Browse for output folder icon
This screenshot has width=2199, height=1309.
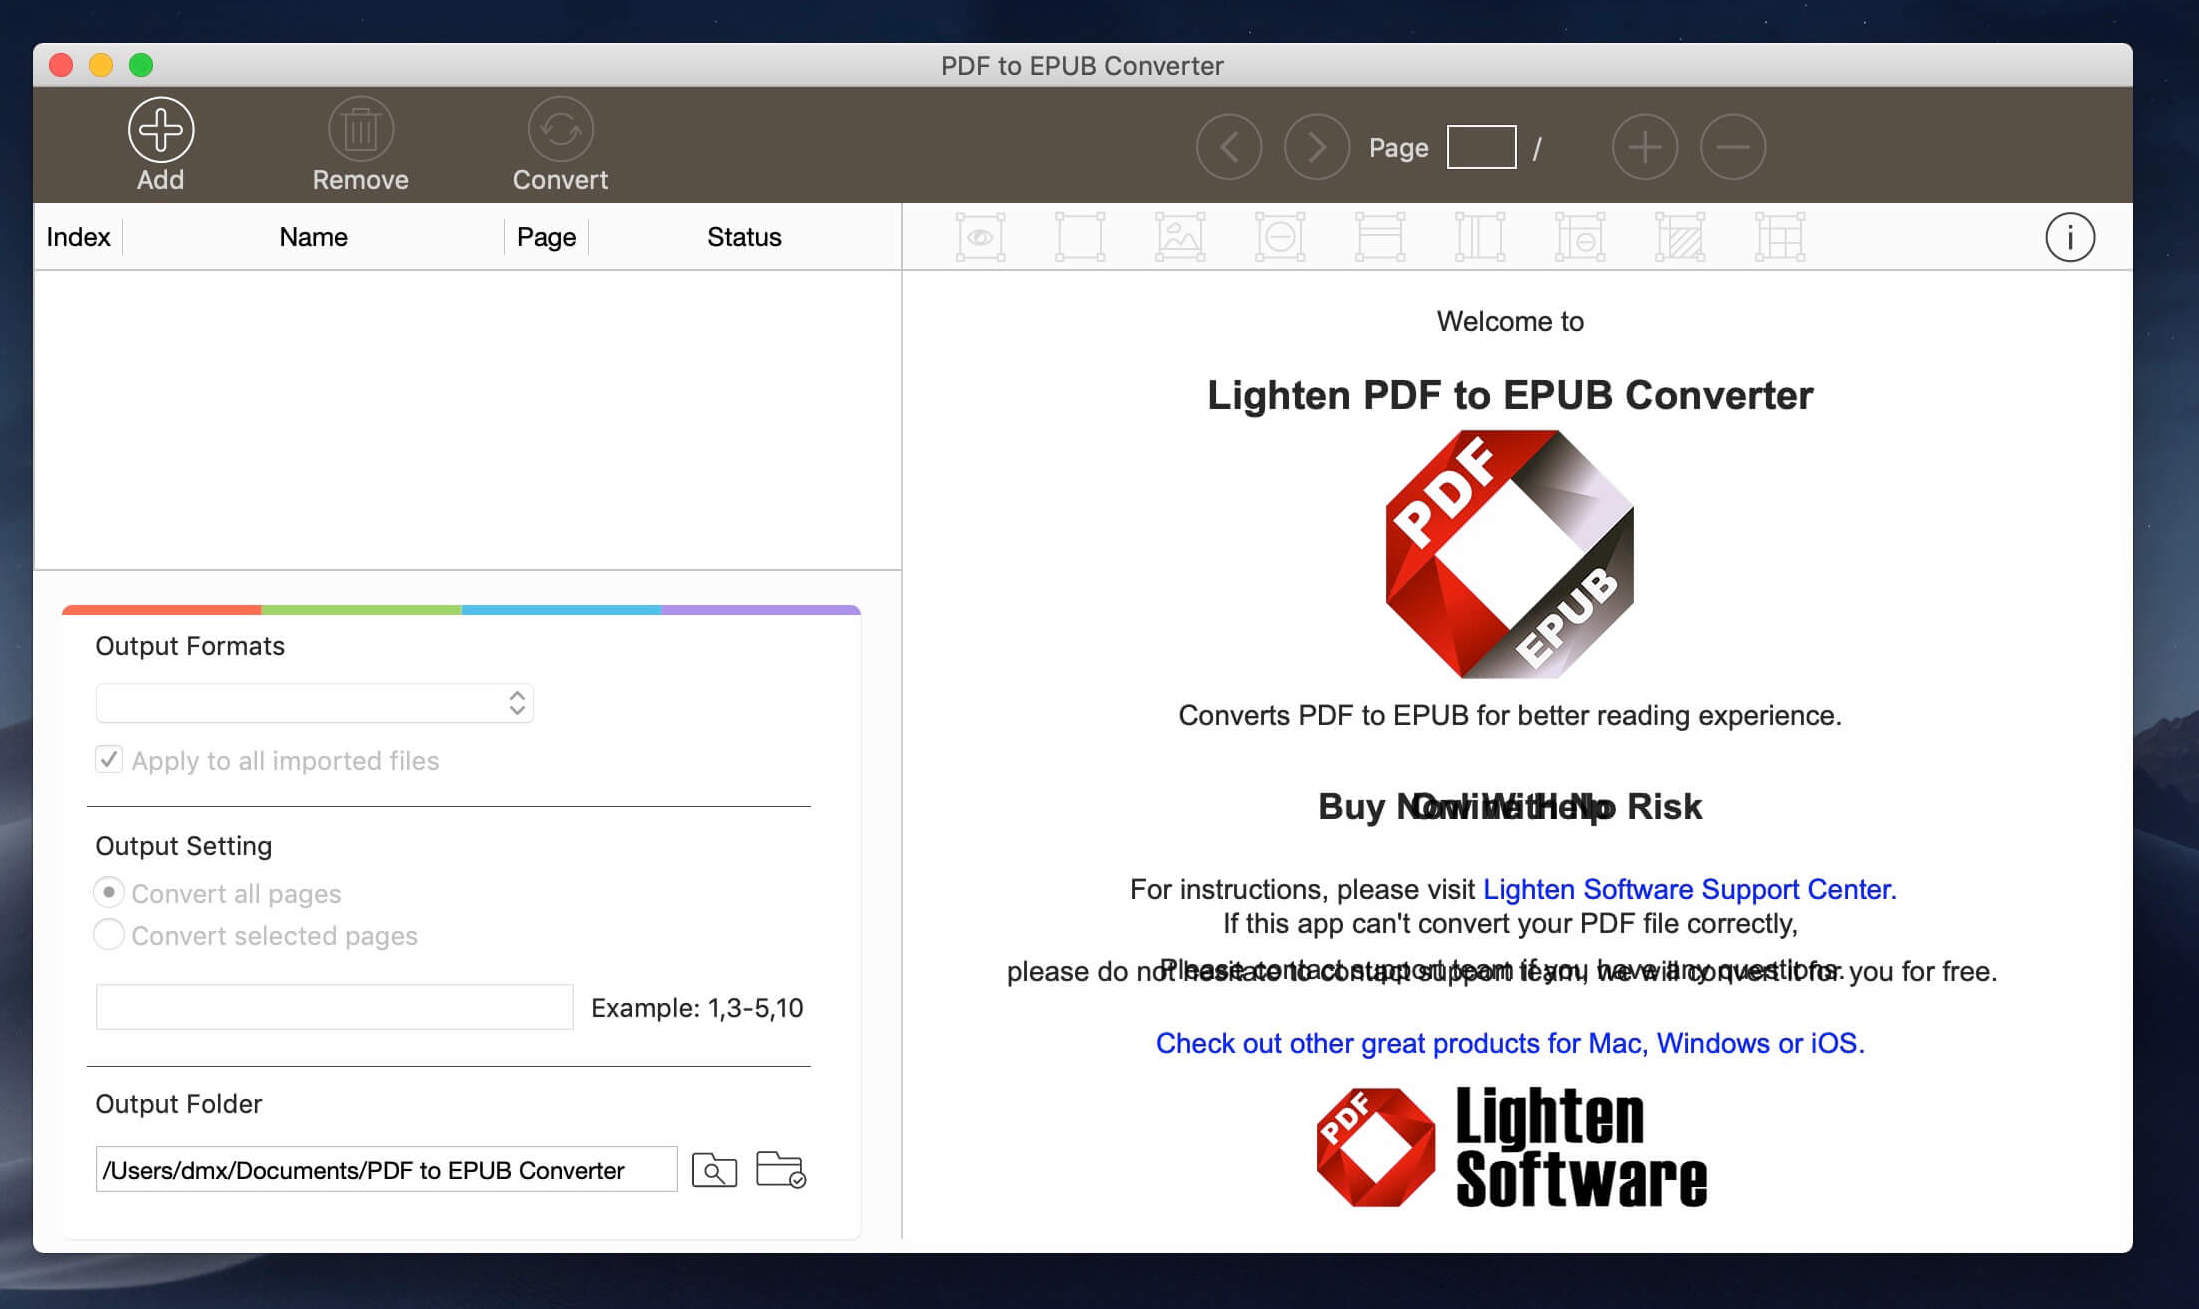pos(714,1169)
